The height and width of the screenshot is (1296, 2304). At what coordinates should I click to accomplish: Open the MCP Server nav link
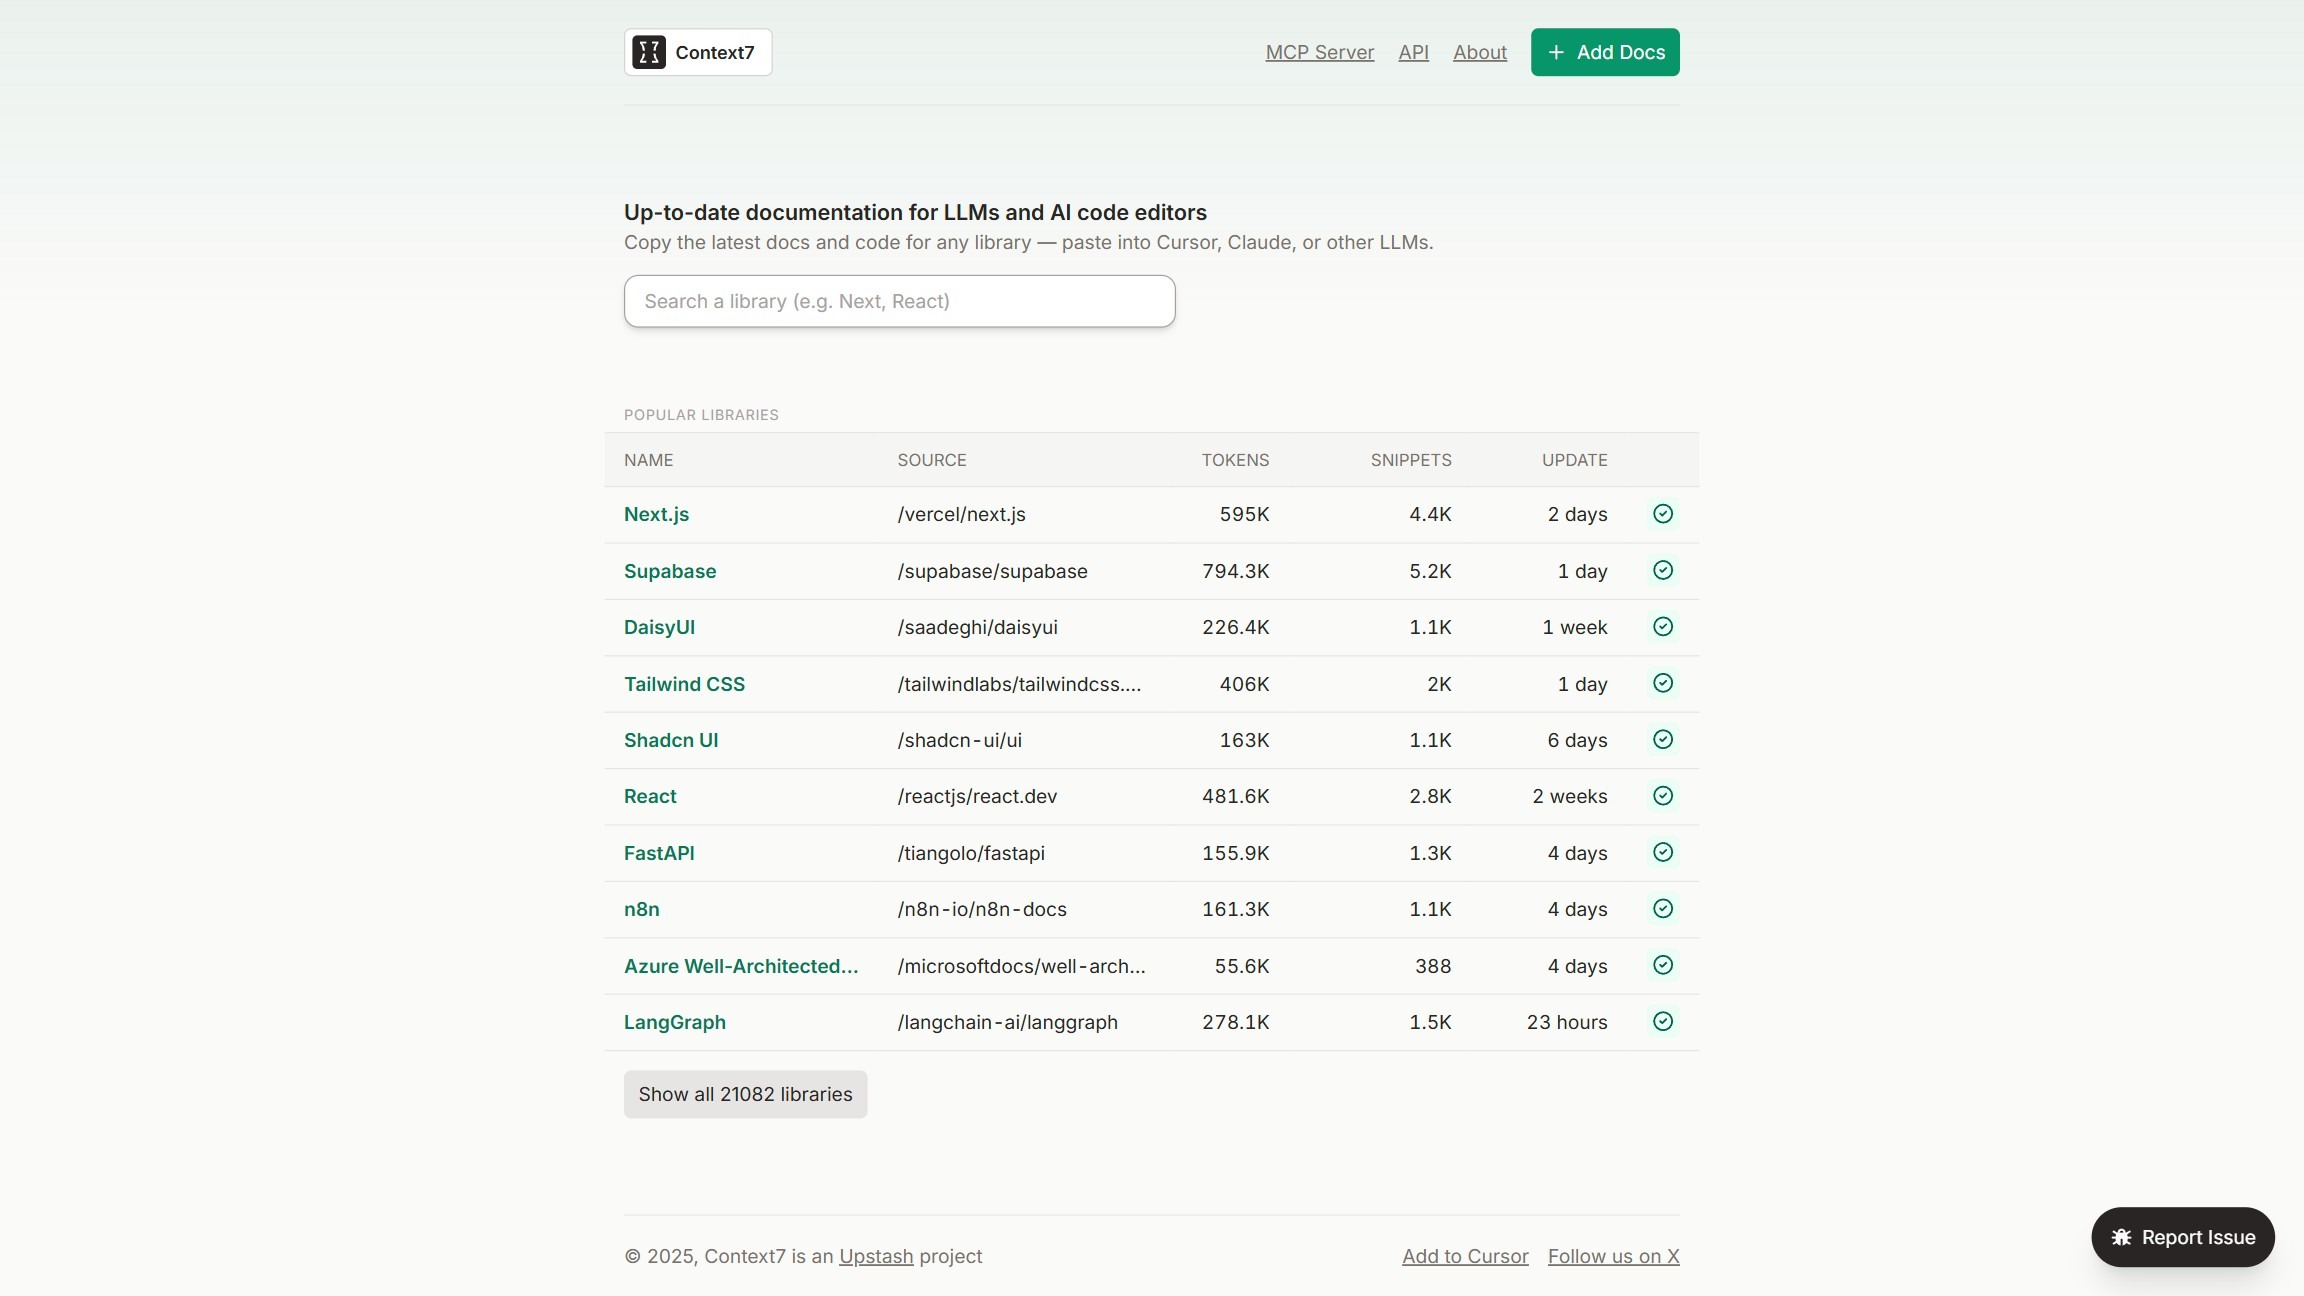coord(1319,52)
